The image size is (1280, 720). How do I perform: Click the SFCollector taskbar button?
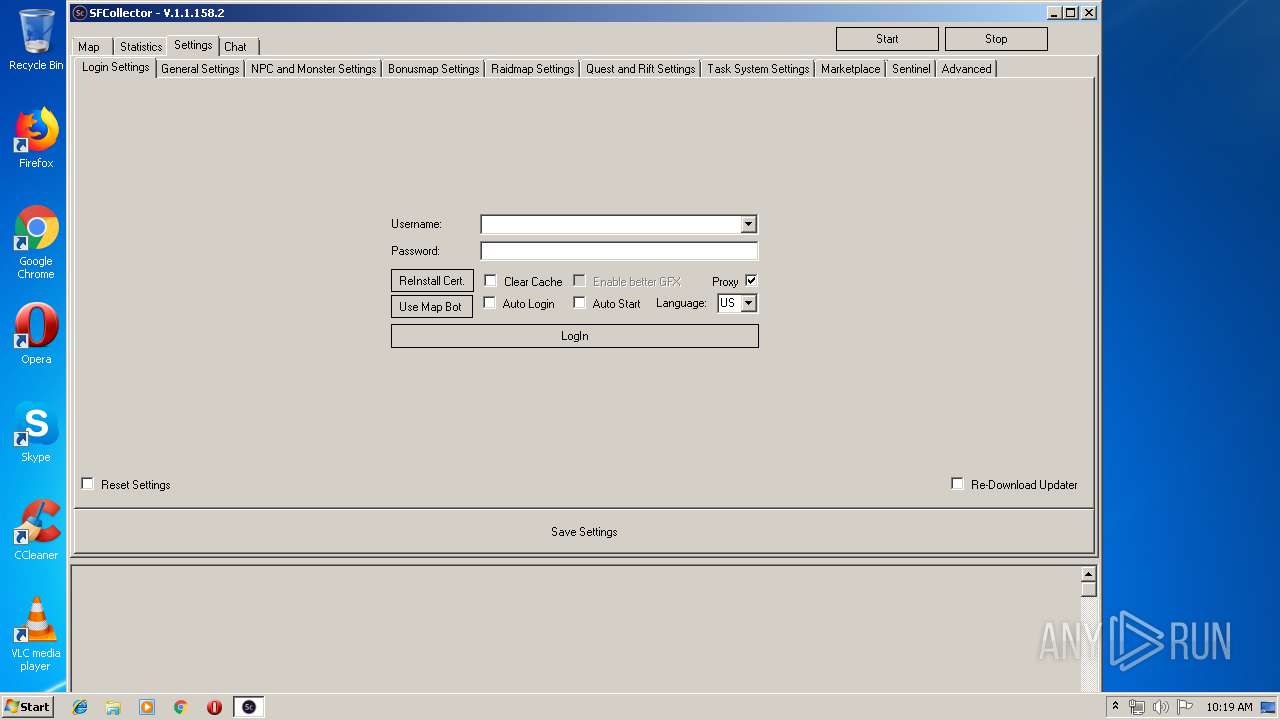coord(249,707)
